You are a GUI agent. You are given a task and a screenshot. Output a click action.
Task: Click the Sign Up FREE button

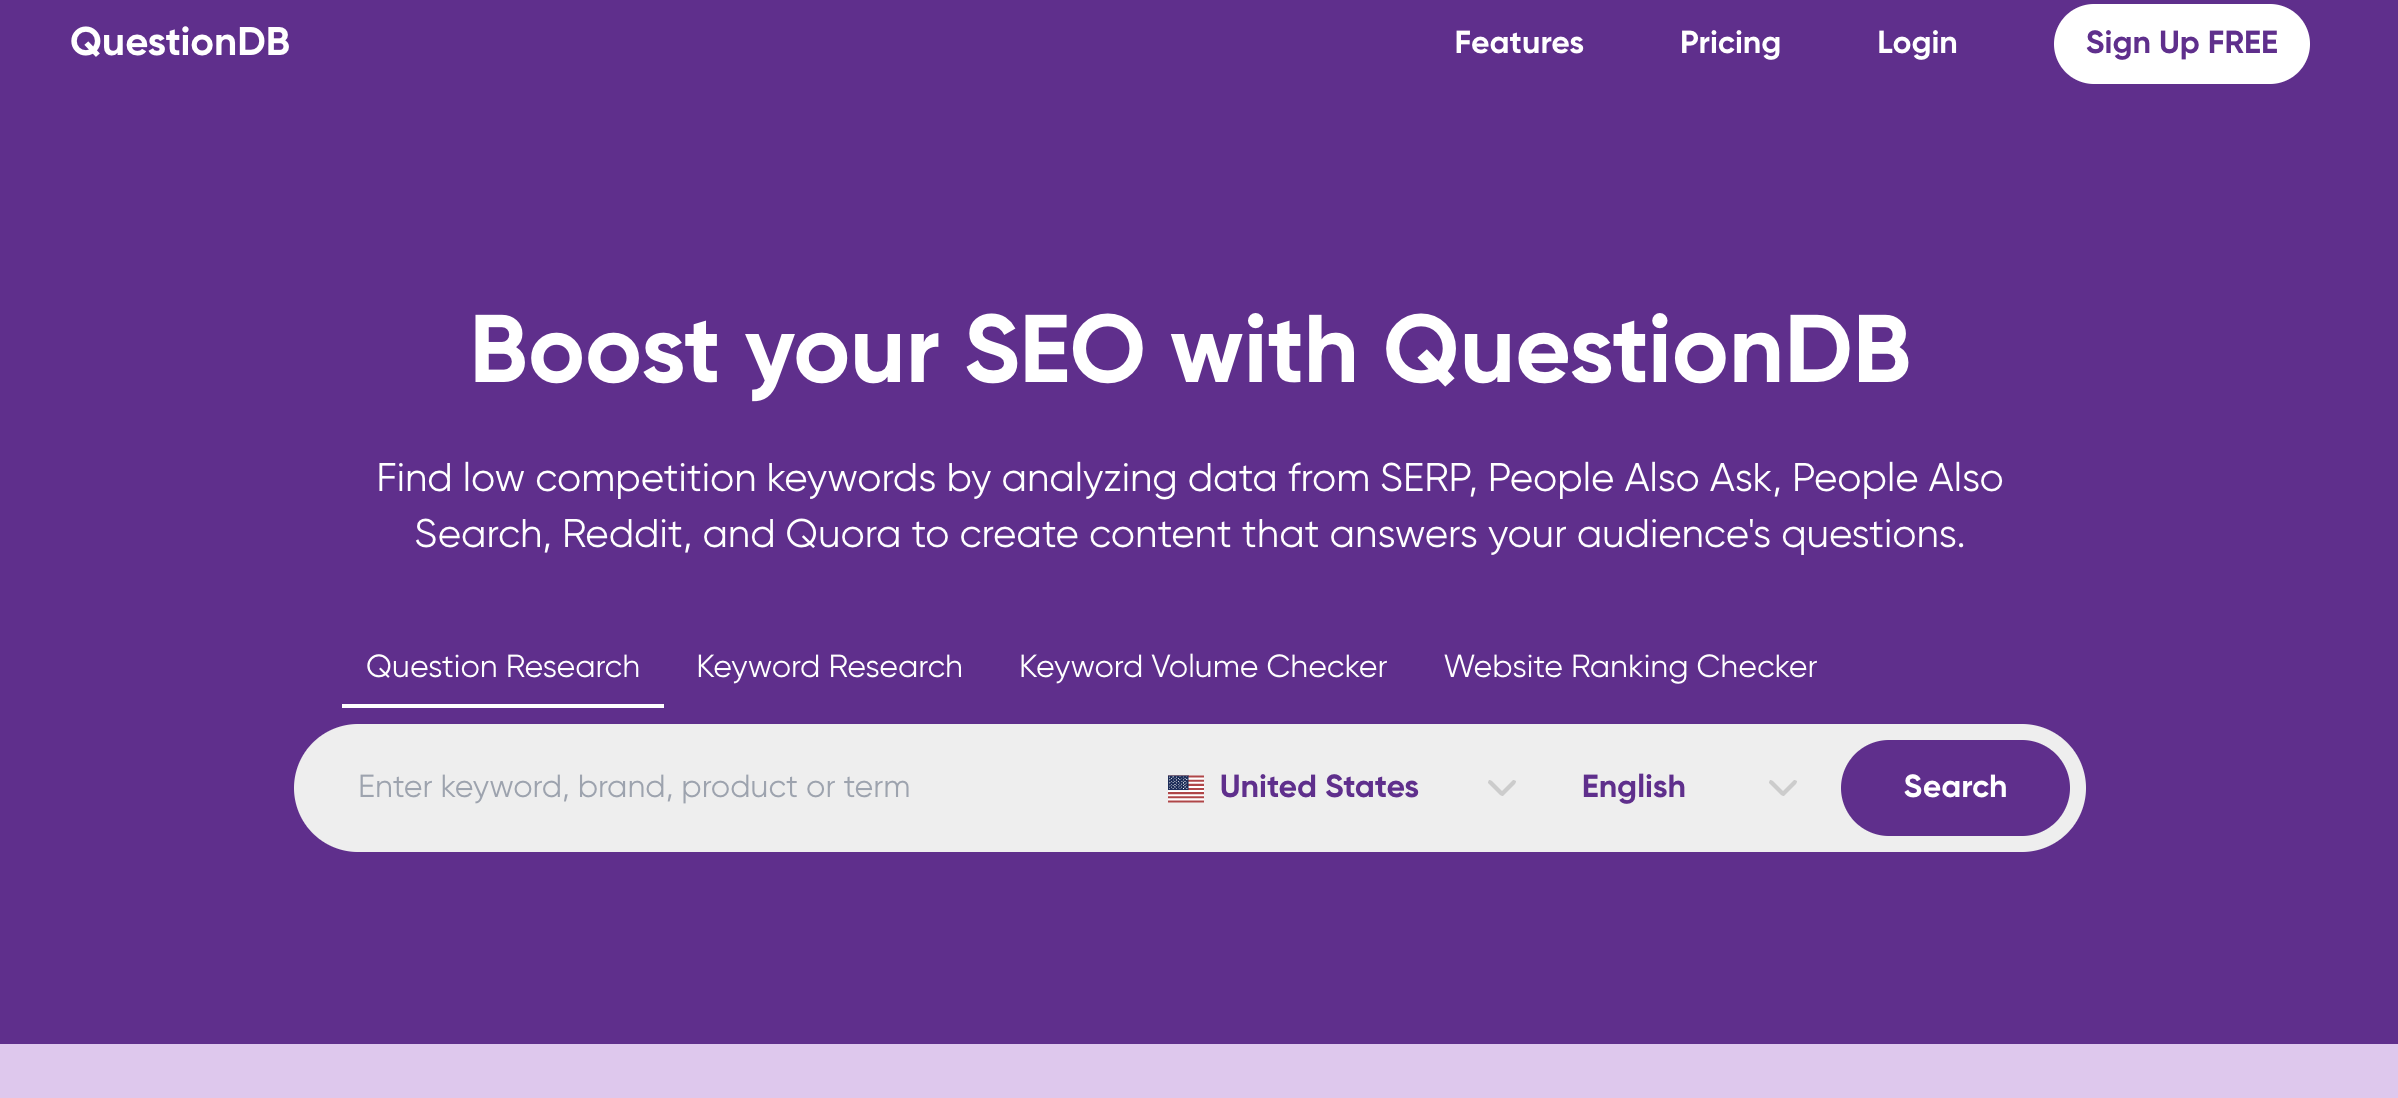pos(2181,44)
